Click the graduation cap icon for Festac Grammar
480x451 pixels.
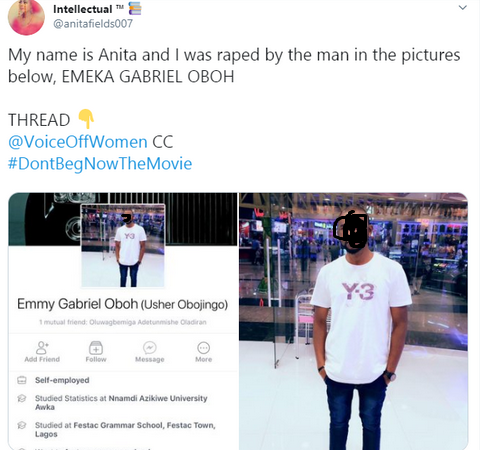coord(22,425)
